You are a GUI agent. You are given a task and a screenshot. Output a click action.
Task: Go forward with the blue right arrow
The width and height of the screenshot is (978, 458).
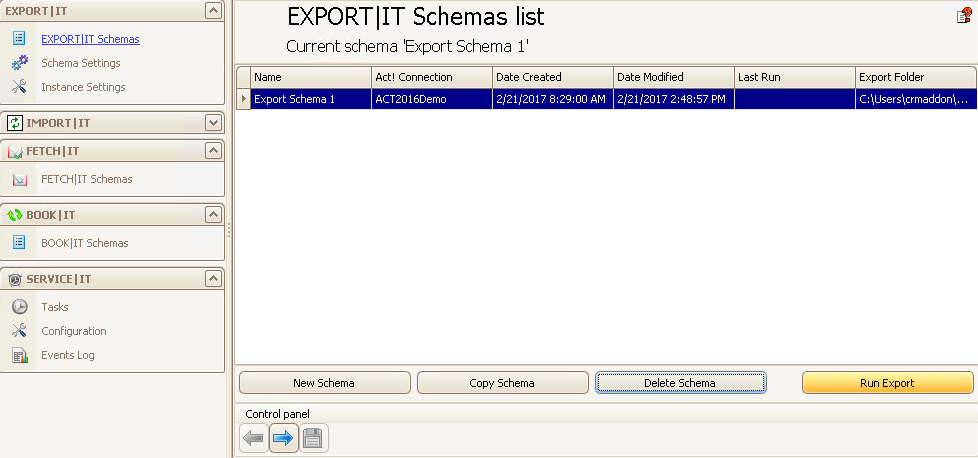(x=284, y=439)
